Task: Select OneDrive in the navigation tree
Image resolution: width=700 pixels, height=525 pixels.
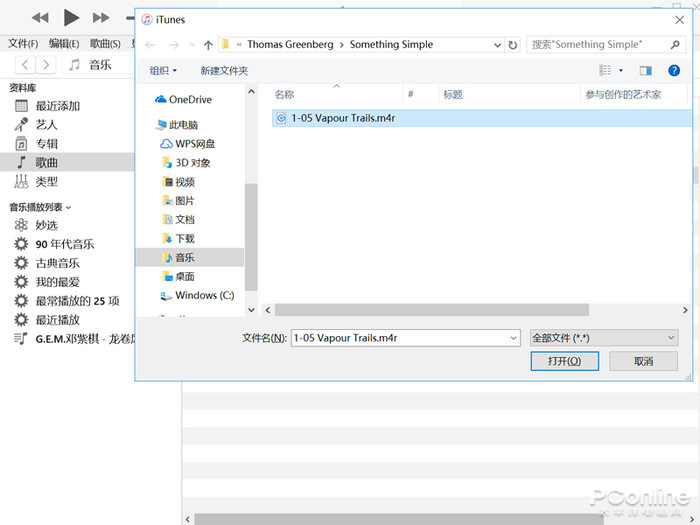Action: pyautogui.click(x=183, y=100)
